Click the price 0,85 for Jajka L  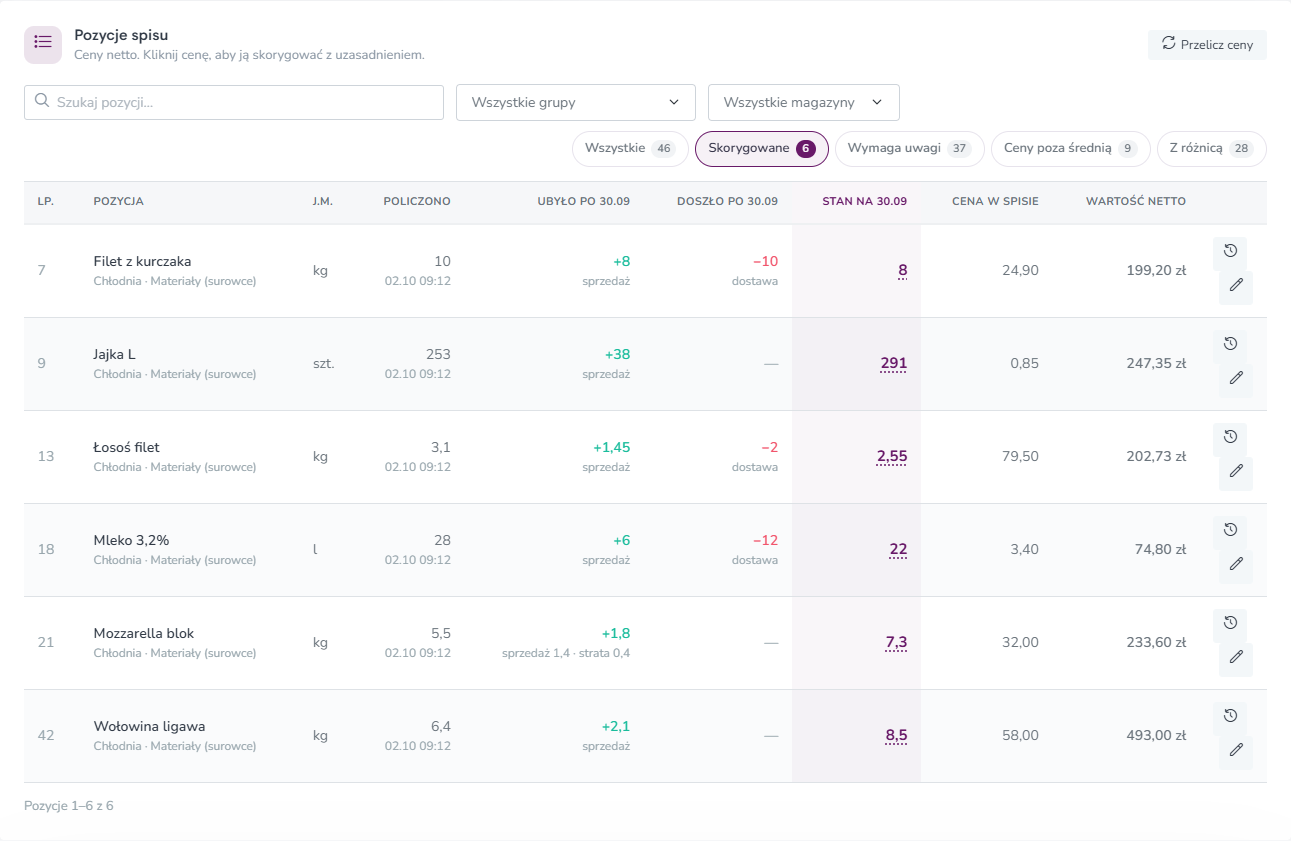click(1024, 363)
